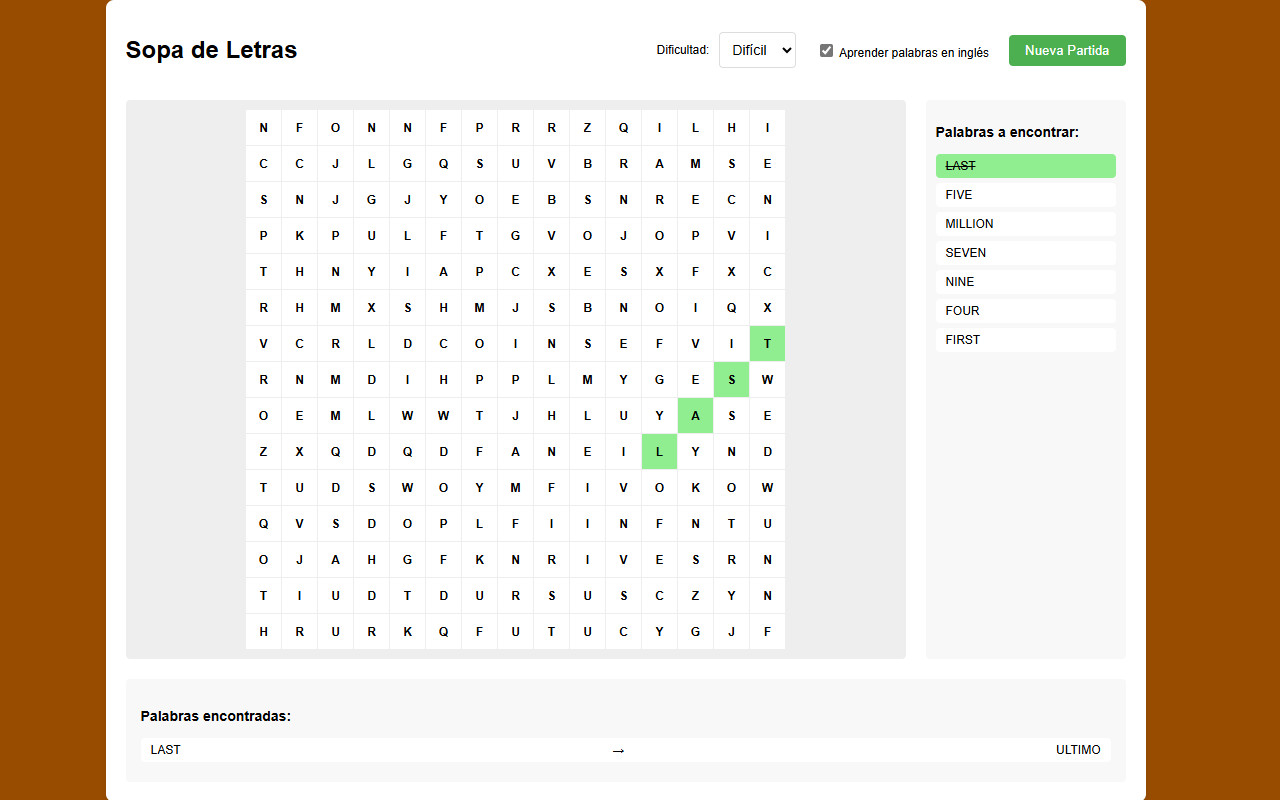Click the Sopa de Letras title
1280x800 pixels.
click(x=211, y=50)
